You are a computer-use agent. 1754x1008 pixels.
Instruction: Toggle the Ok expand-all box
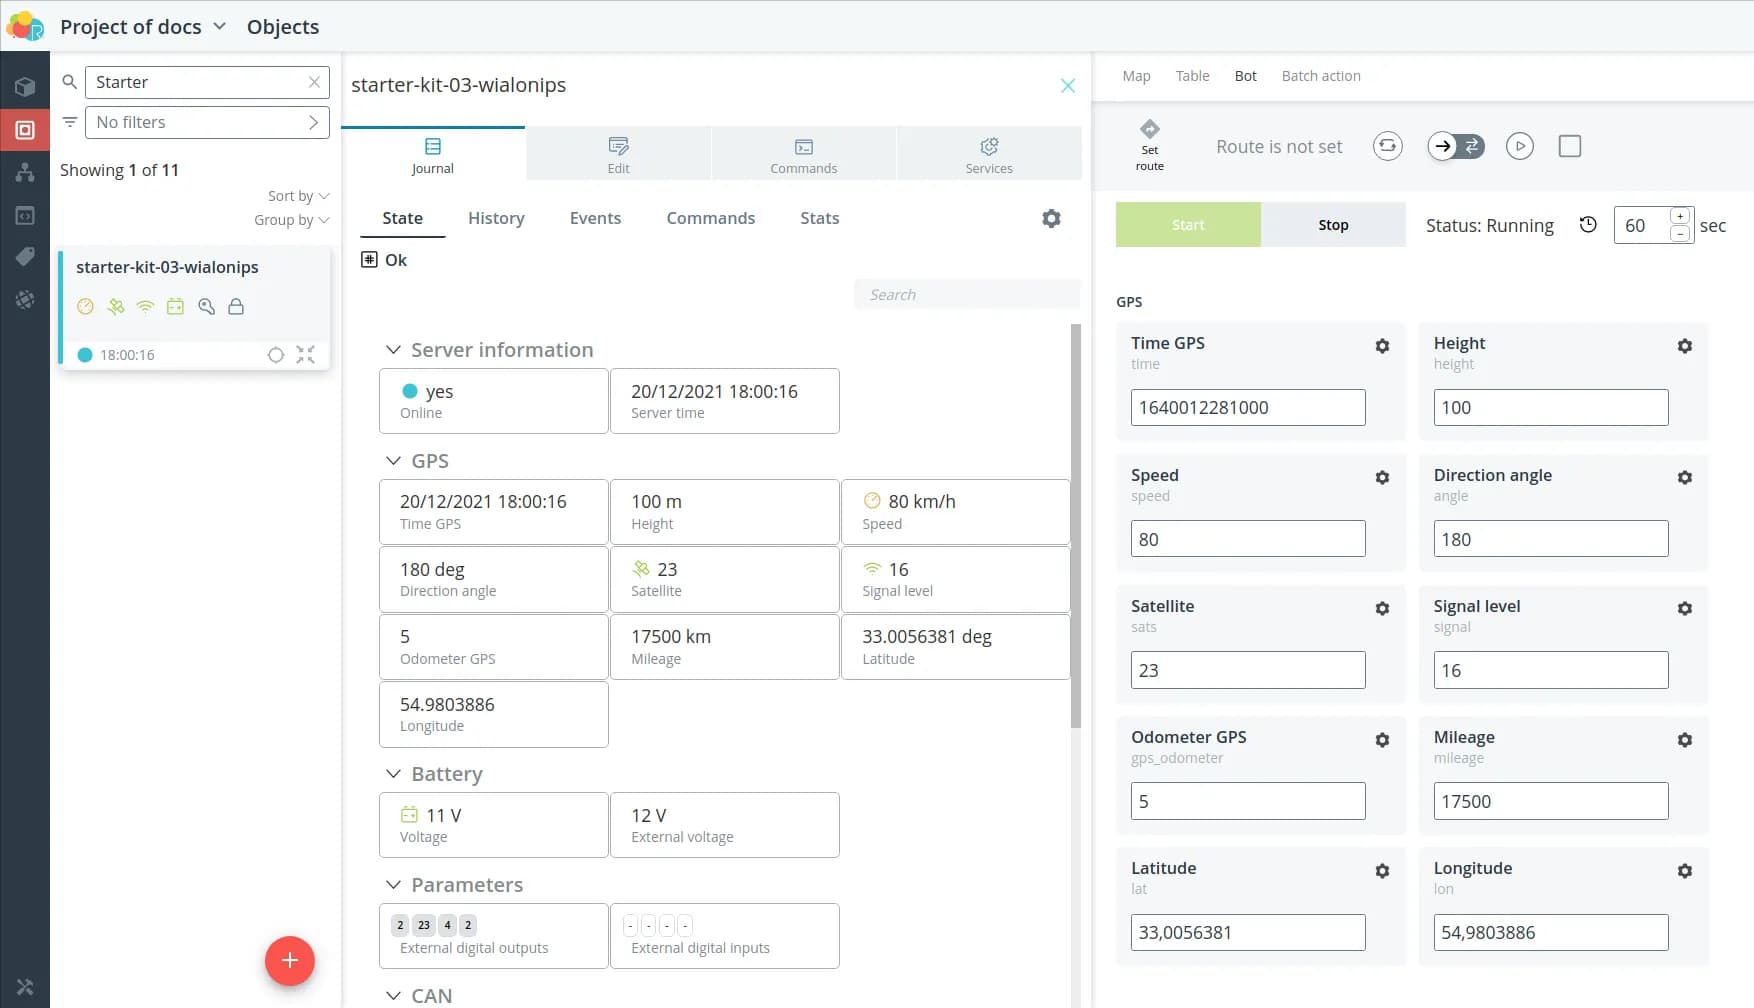click(369, 260)
